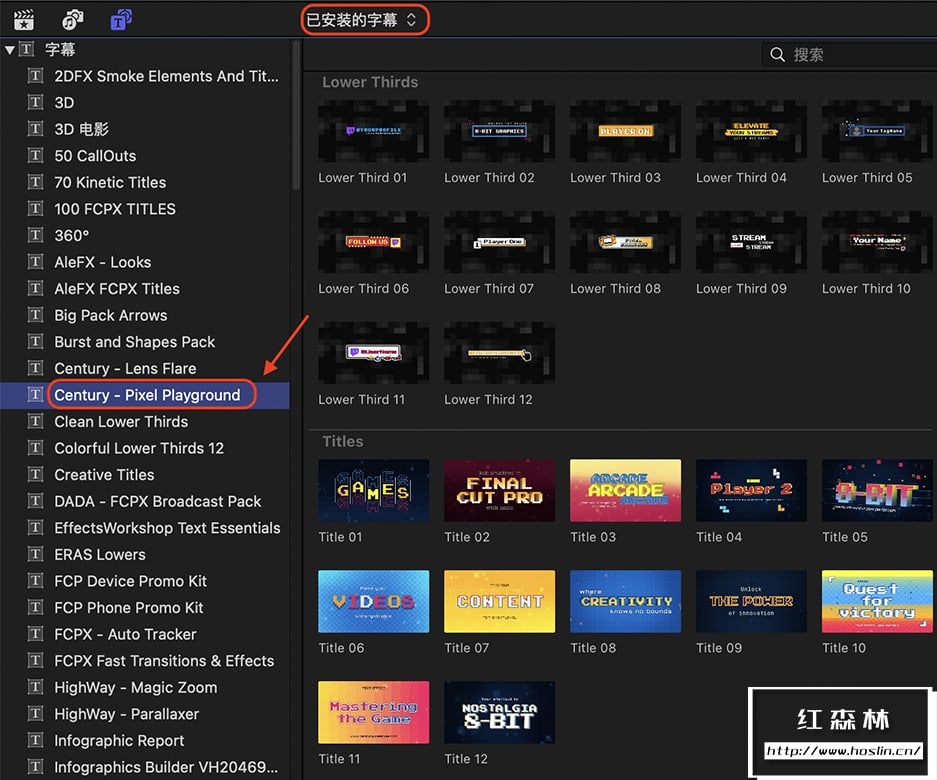Viewport: 937px width, 780px height.
Task: Select Title 10 Quest for victory thumbnail
Action: (877, 601)
